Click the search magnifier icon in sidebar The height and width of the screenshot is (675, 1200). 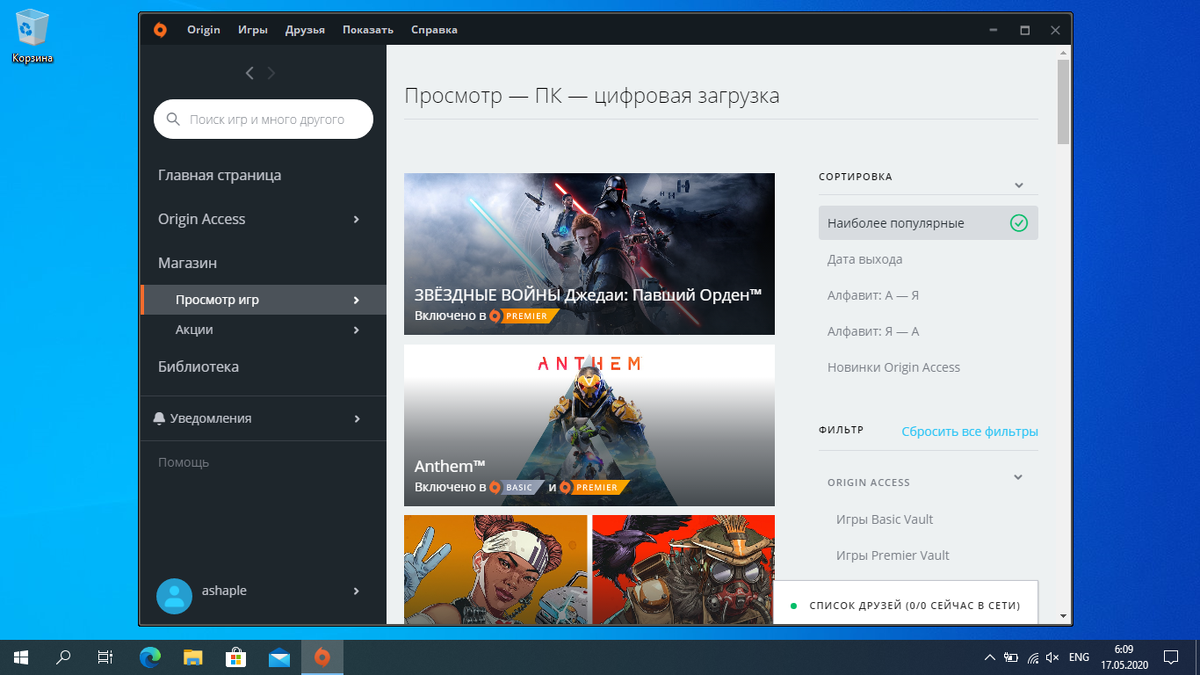point(173,119)
